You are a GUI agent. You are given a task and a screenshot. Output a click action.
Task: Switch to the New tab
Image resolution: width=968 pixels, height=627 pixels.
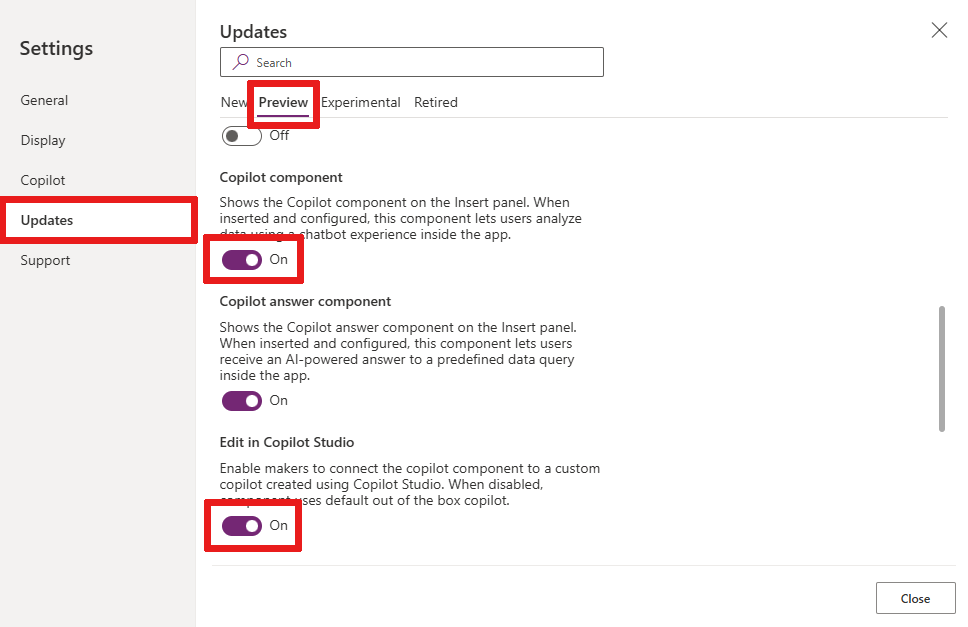tap(233, 102)
